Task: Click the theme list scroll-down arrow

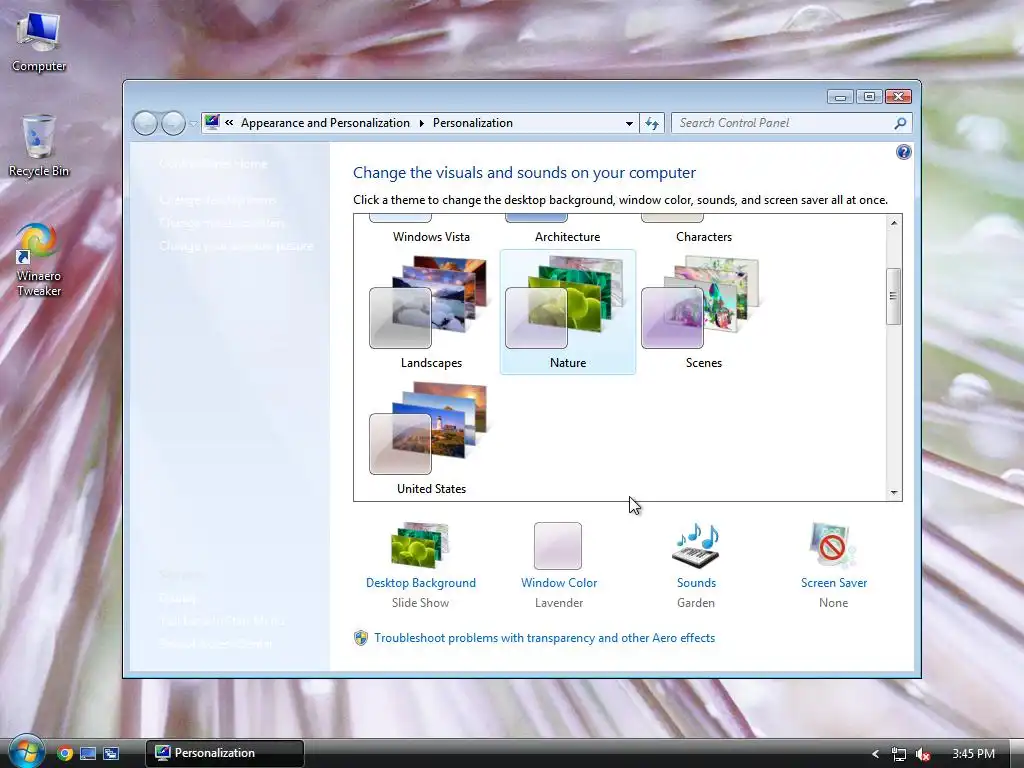Action: pos(894,493)
